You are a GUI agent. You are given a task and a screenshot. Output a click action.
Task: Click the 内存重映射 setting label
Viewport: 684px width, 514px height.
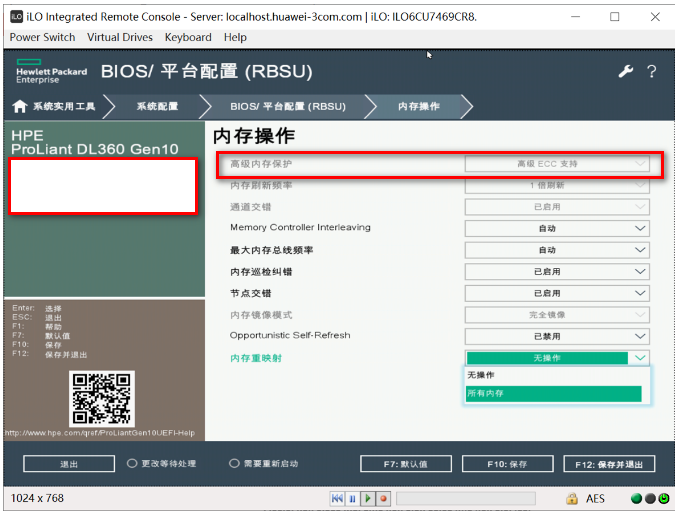(256, 358)
